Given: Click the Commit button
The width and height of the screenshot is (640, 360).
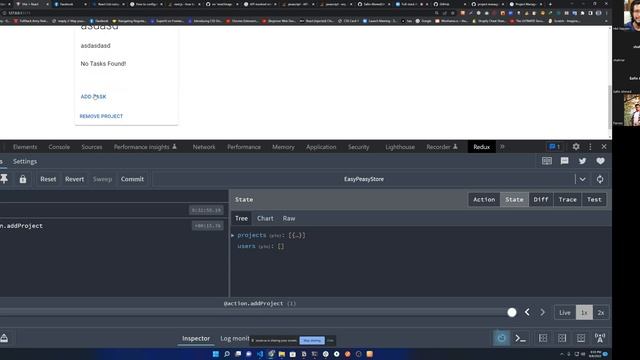Looking at the screenshot, I should (x=132, y=179).
